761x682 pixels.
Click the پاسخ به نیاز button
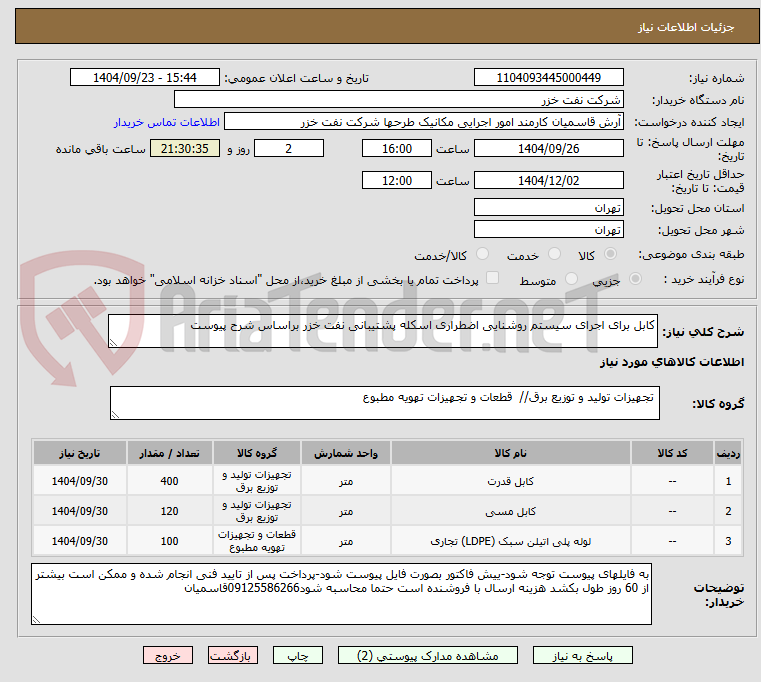tap(582, 655)
